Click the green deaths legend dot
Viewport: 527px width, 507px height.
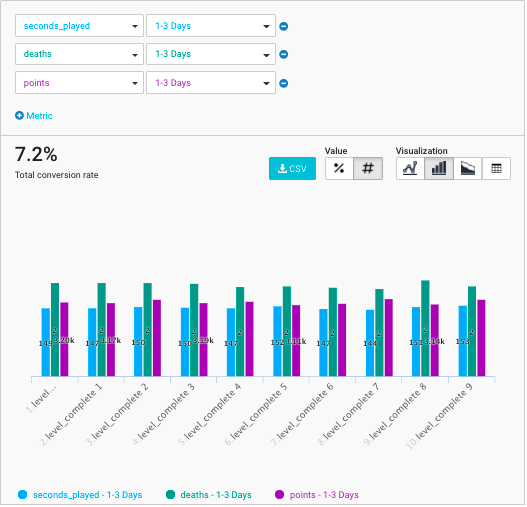[x=171, y=496]
